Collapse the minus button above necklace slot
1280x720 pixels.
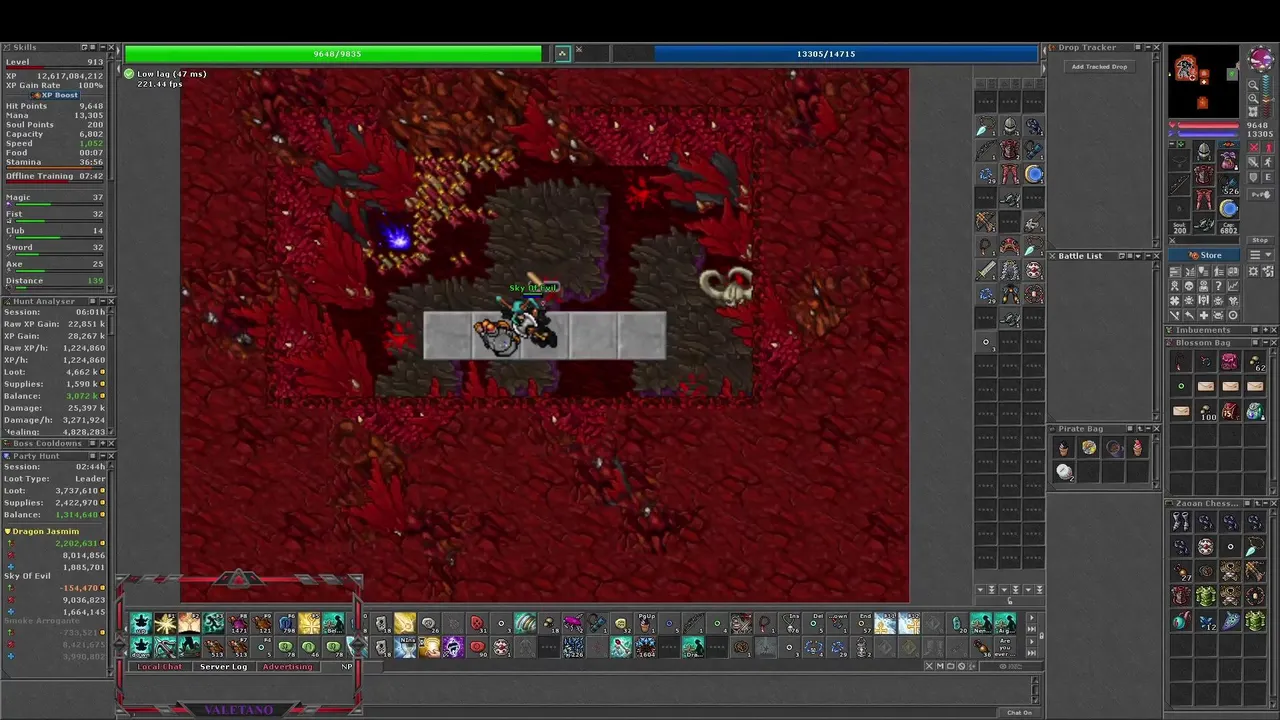[x=1172, y=144]
